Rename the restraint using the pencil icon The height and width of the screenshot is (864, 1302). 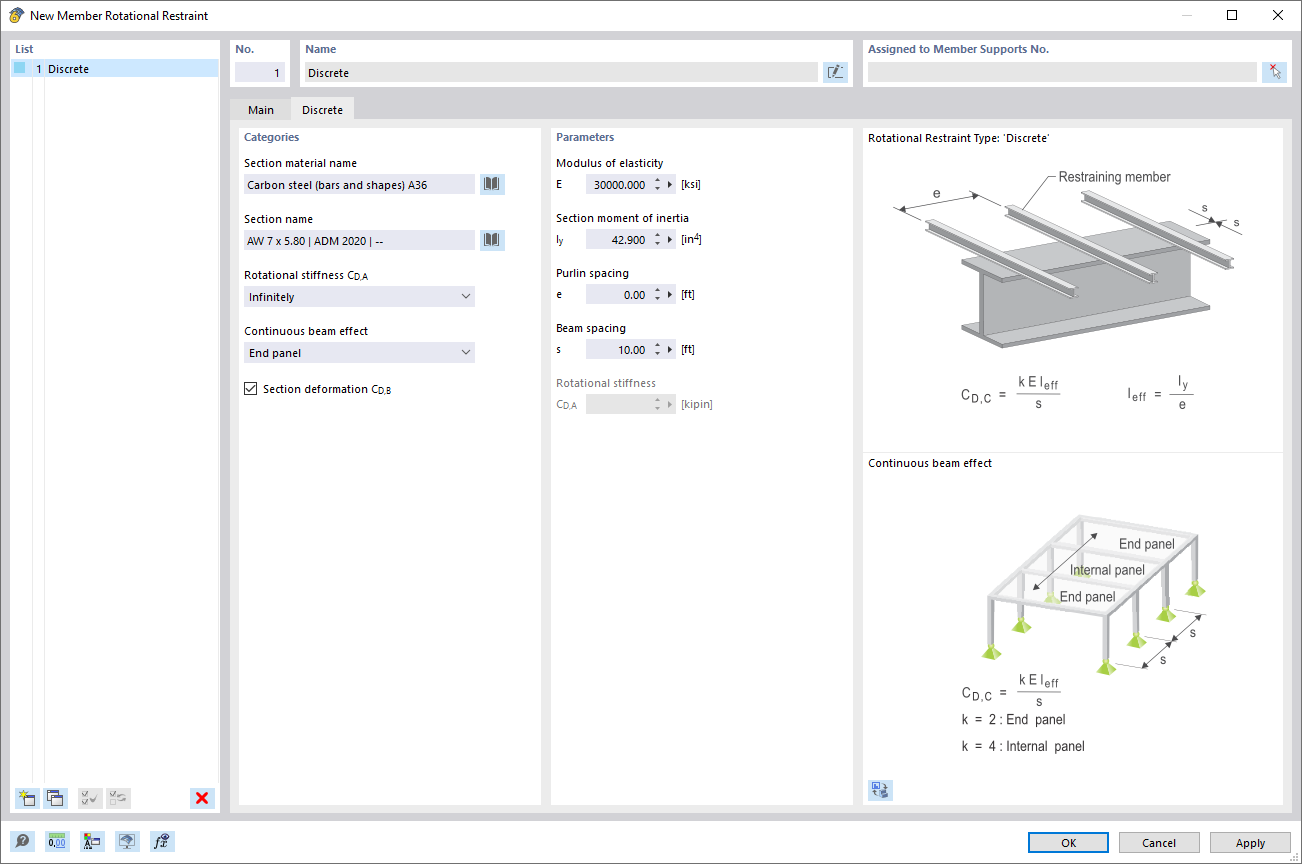[835, 71]
